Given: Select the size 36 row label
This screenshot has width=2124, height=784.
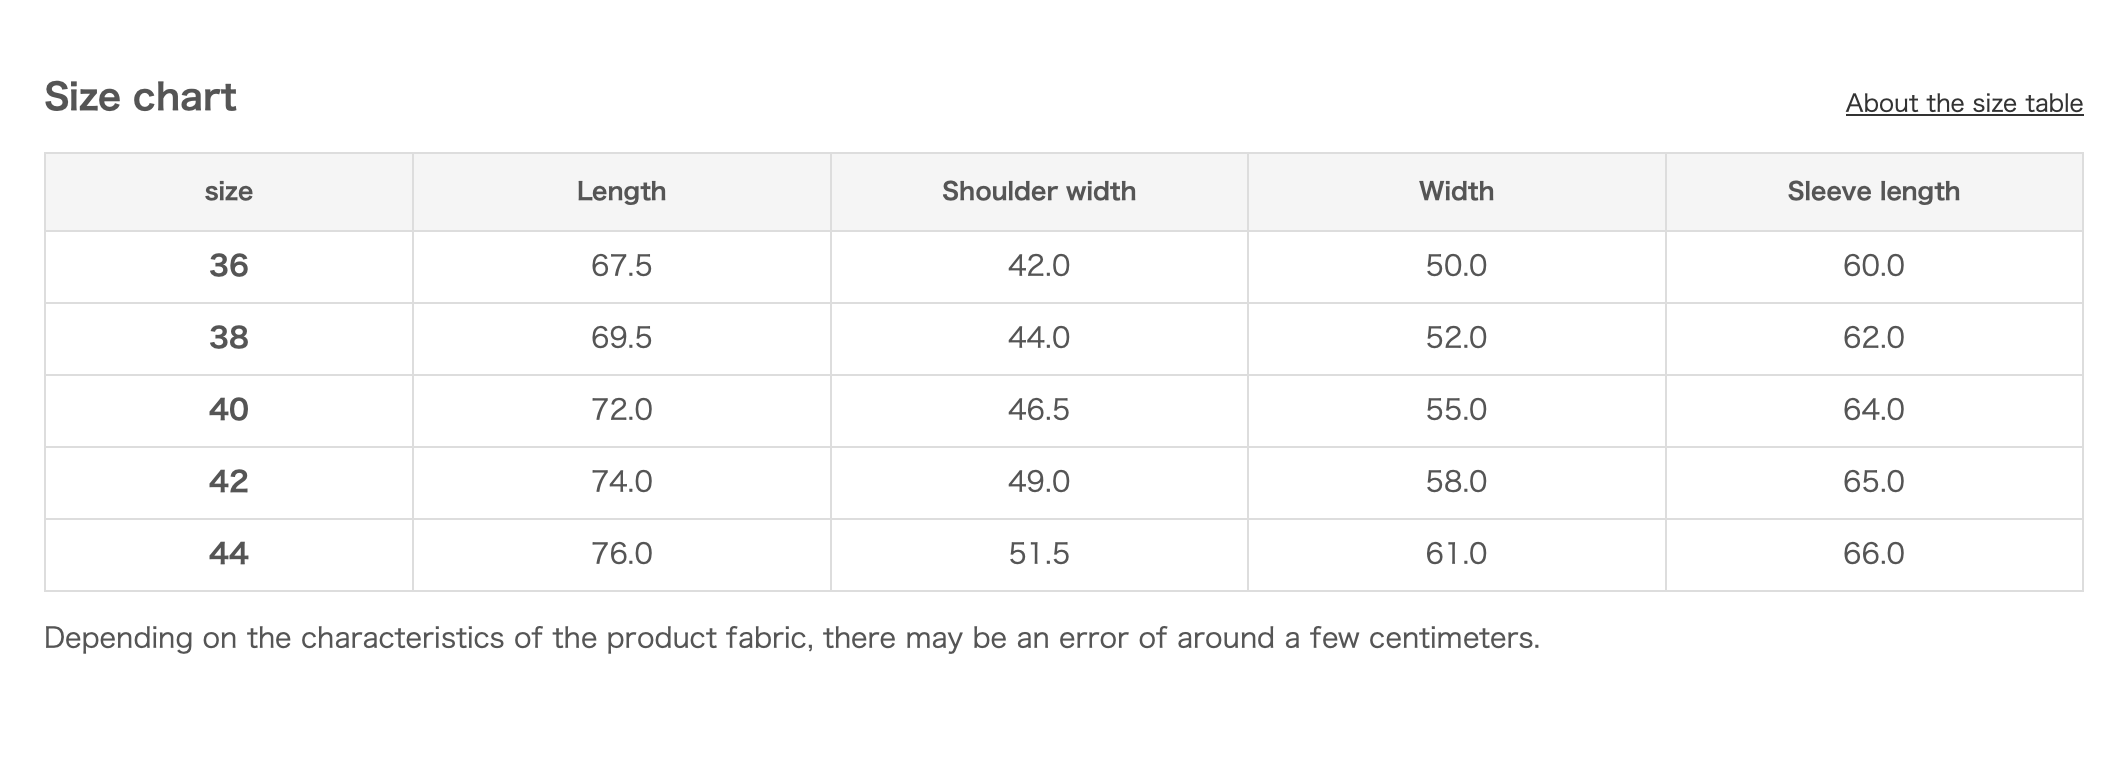Looking at the screenshot, I should pos(228,265).
